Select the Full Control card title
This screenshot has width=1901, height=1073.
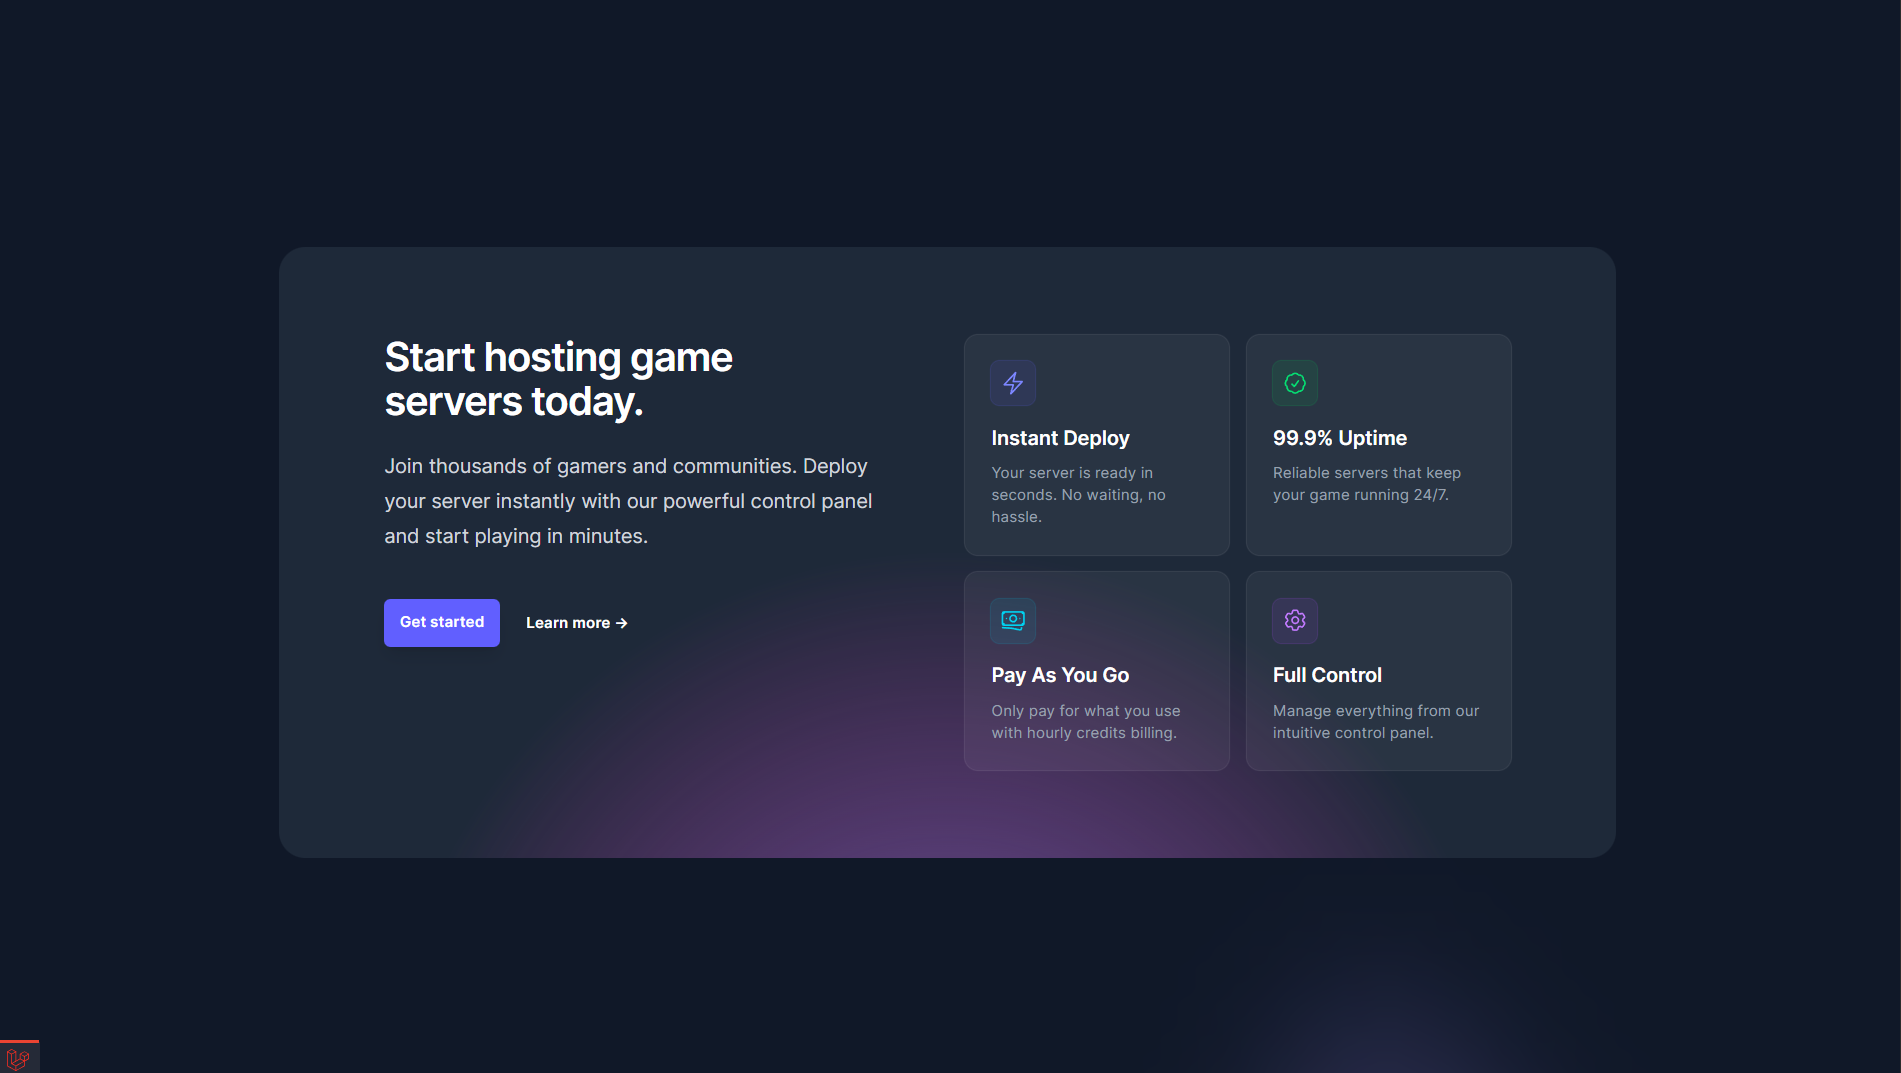pyautogui.click(x=1327, y=675)
